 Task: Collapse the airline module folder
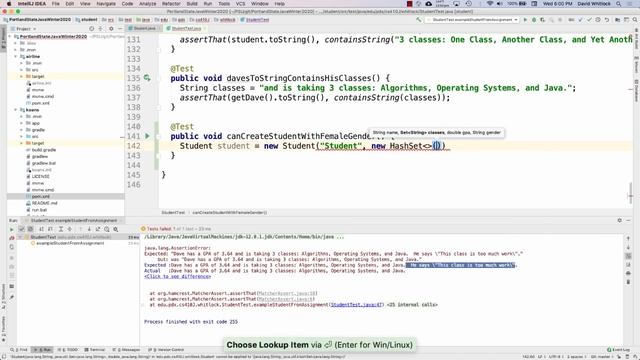pyautogui.click(x=16, y=56)
